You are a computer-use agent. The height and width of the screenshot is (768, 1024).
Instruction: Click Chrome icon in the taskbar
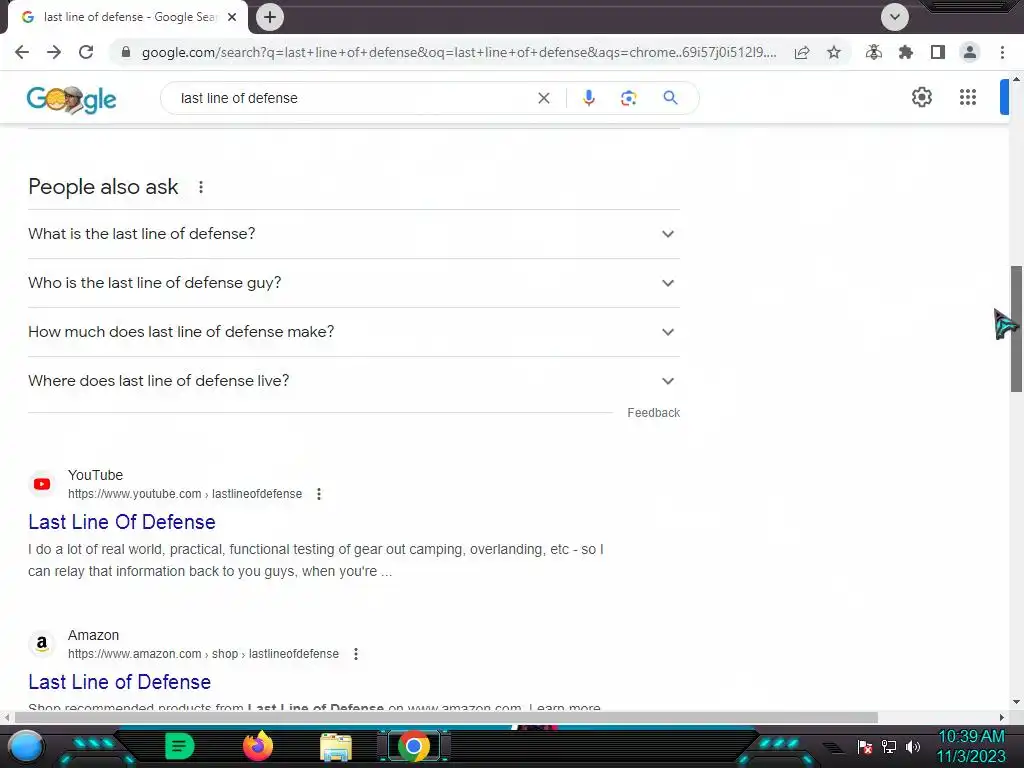click(413, 746)
